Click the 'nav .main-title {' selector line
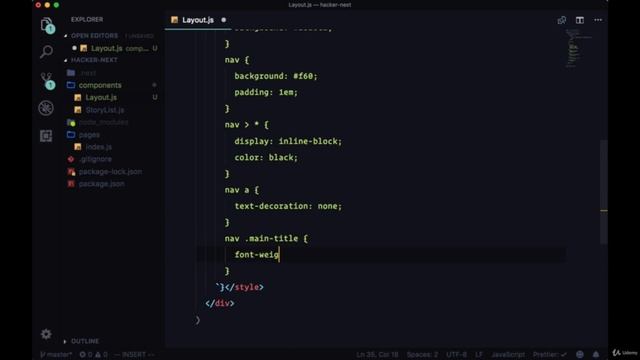Viewport: 640px width, 360px height. tap(266, 238)
